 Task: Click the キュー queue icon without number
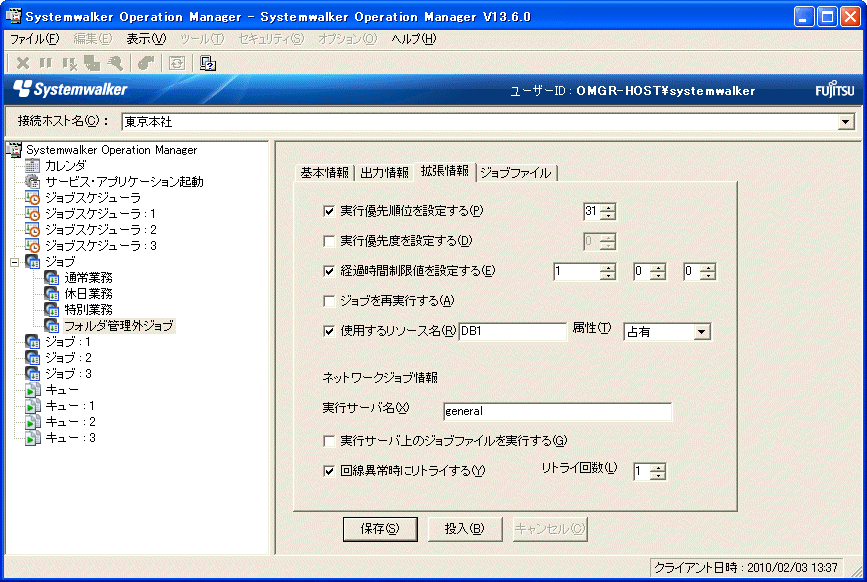coord(33,390)
